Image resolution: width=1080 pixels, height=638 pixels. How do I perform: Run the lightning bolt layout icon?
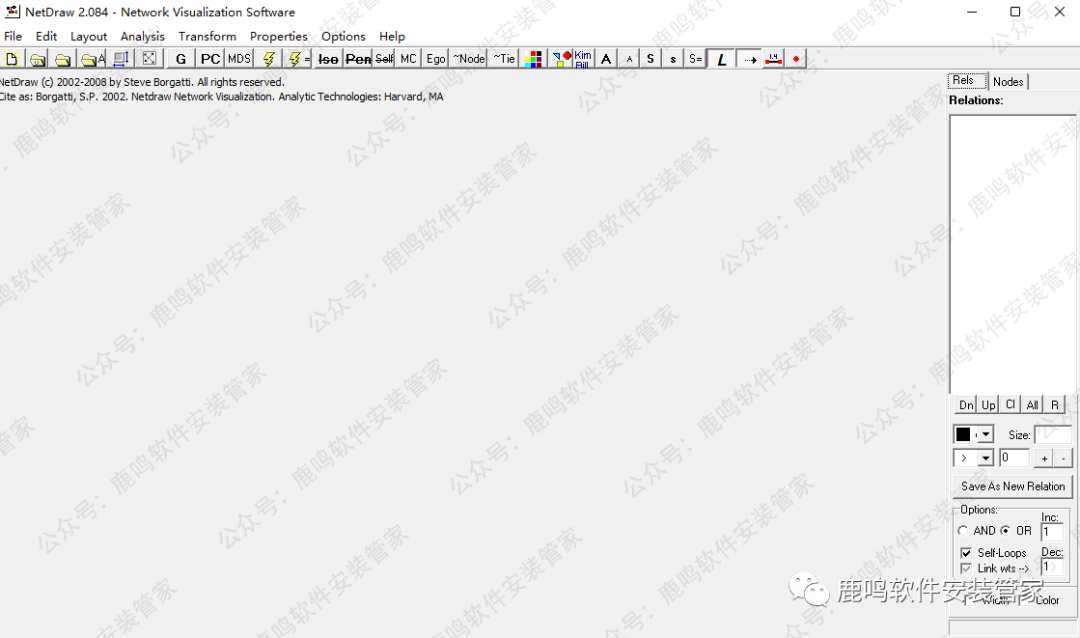pyautogui.click(x=268, y=59)
